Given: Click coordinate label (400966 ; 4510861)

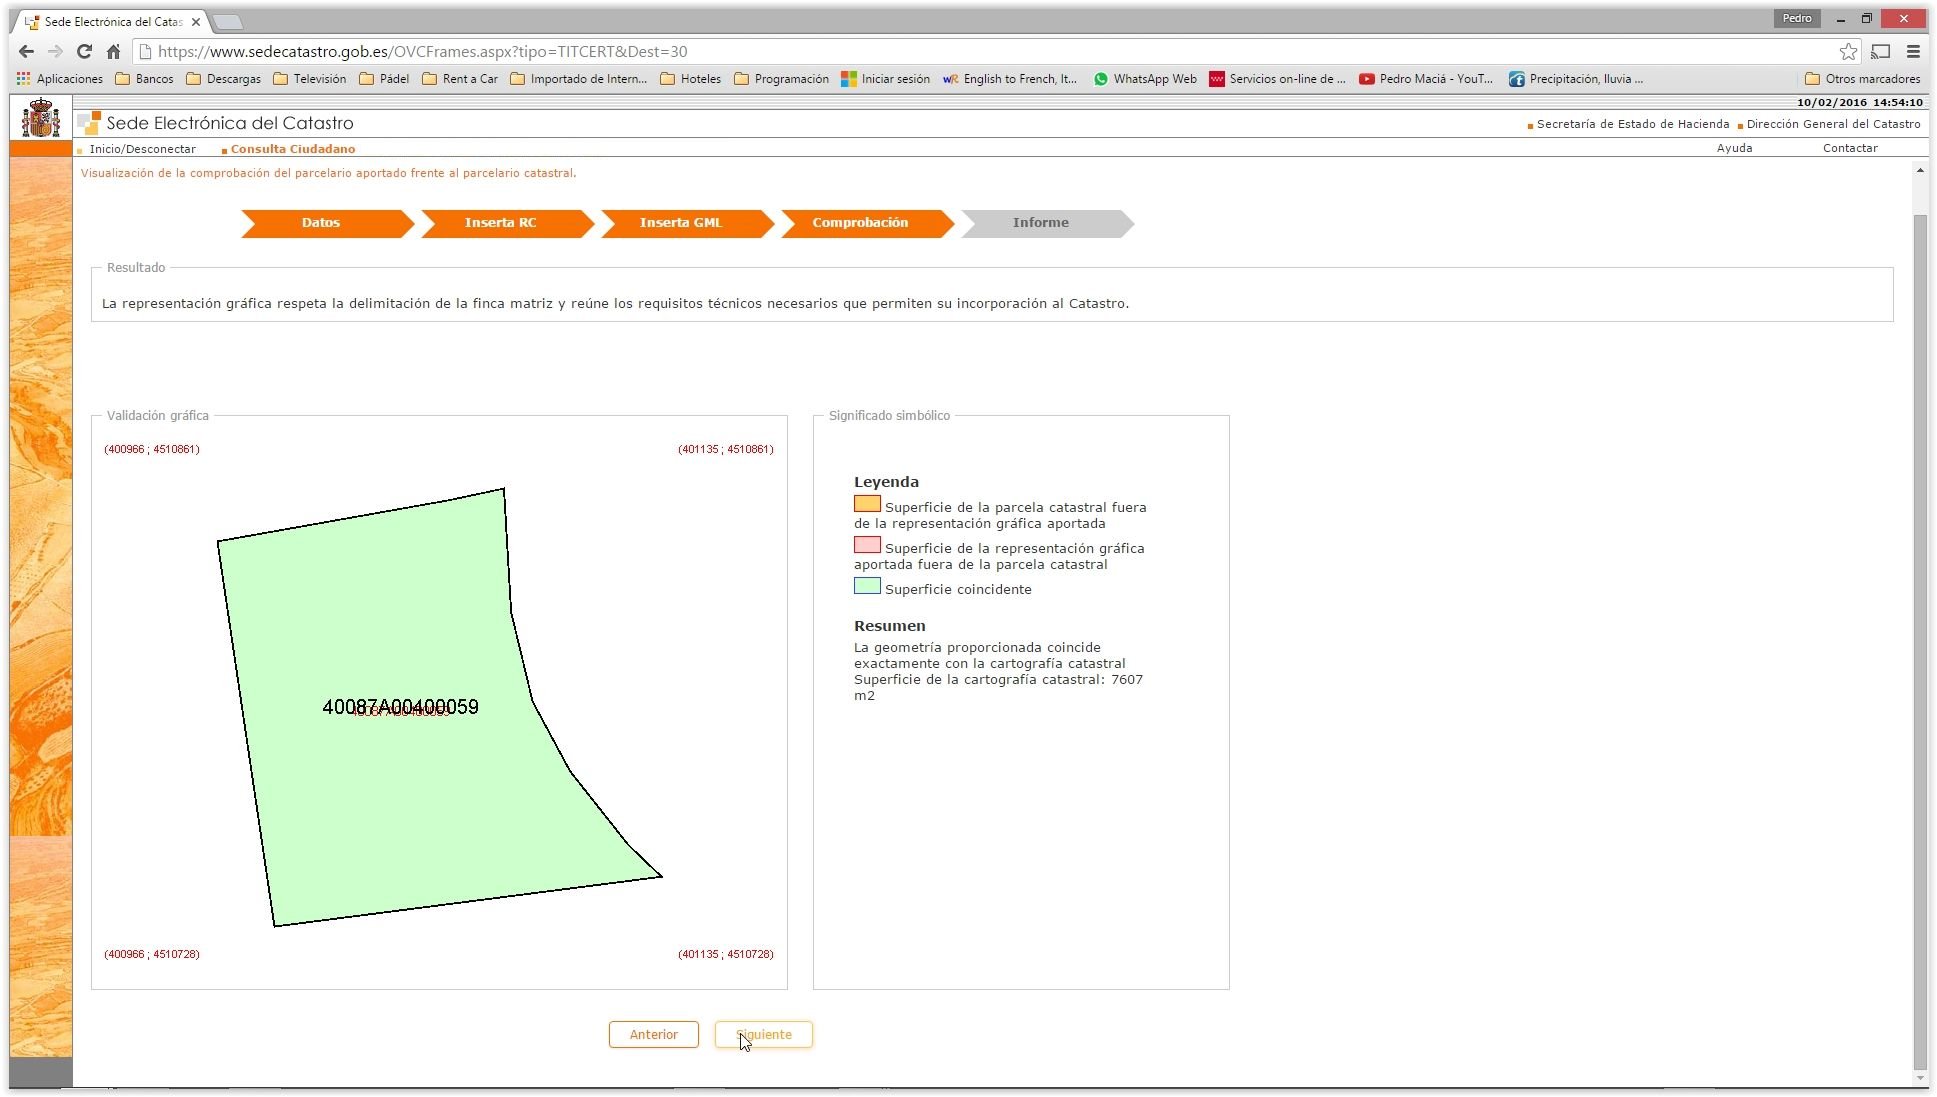Looking at the screenshot, I should 152,449.
